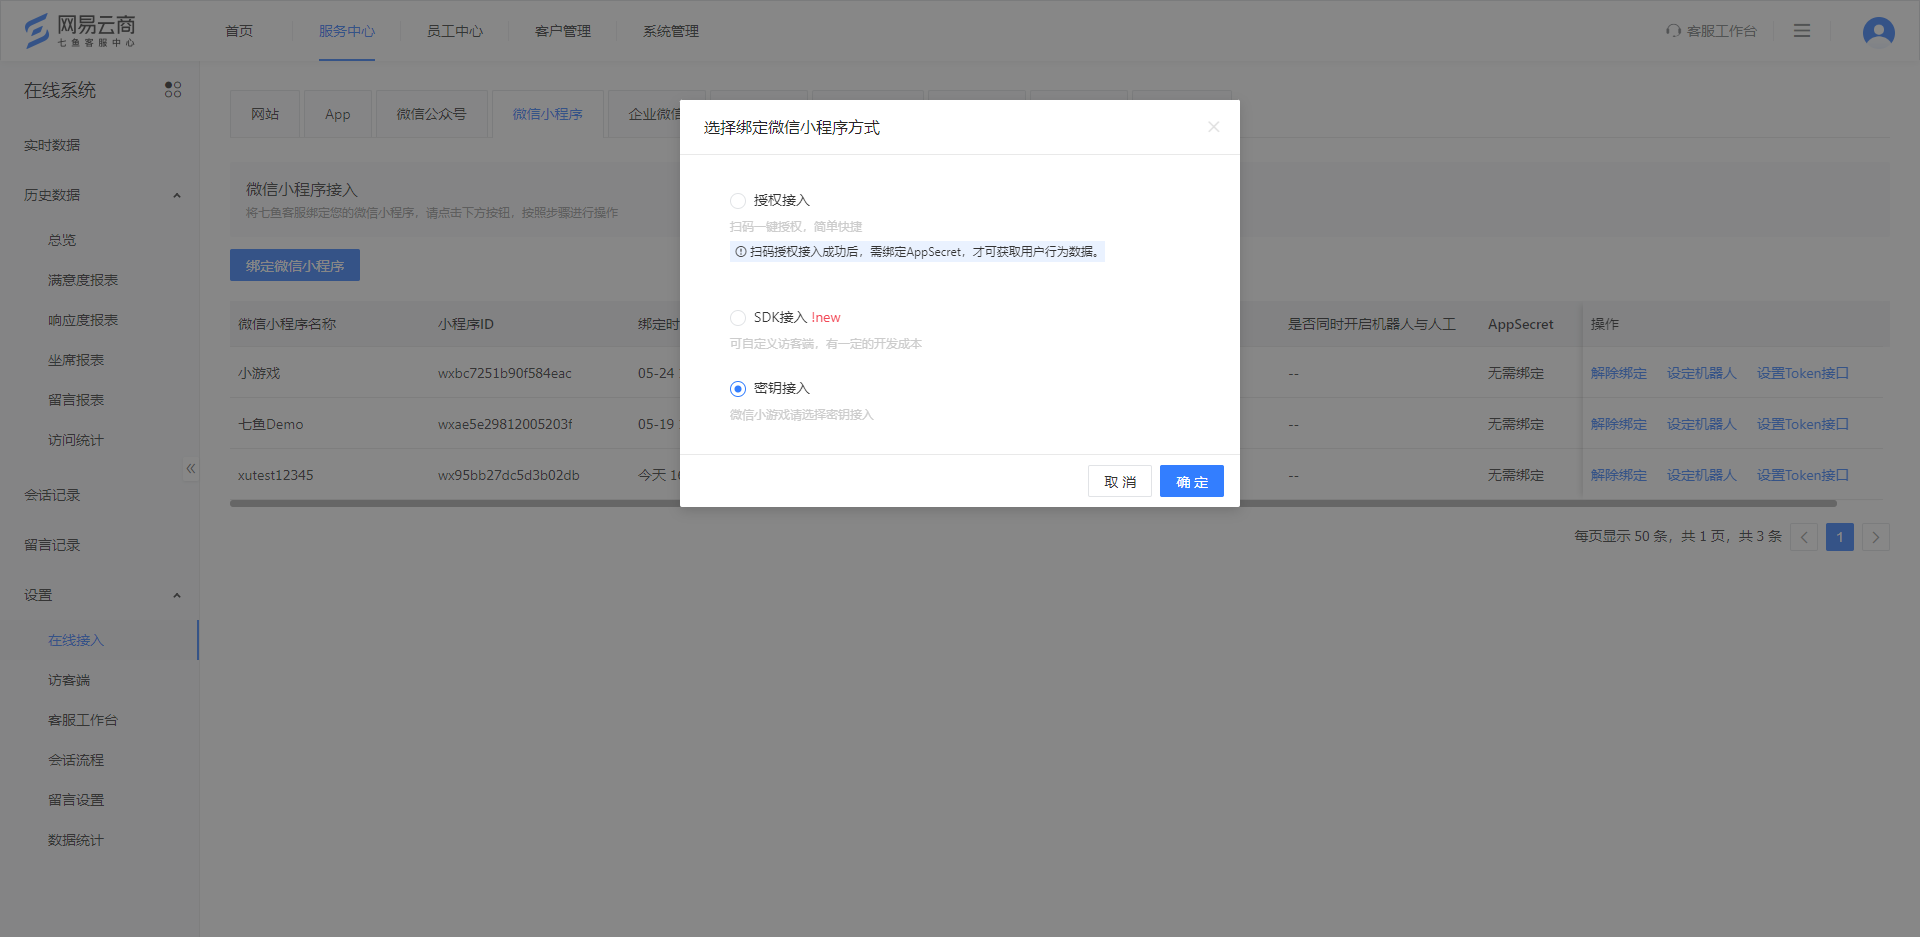The height and width of the screenshot is (937, 1920).
Task: Click the 取消 button
Action: coord(1120,481)
